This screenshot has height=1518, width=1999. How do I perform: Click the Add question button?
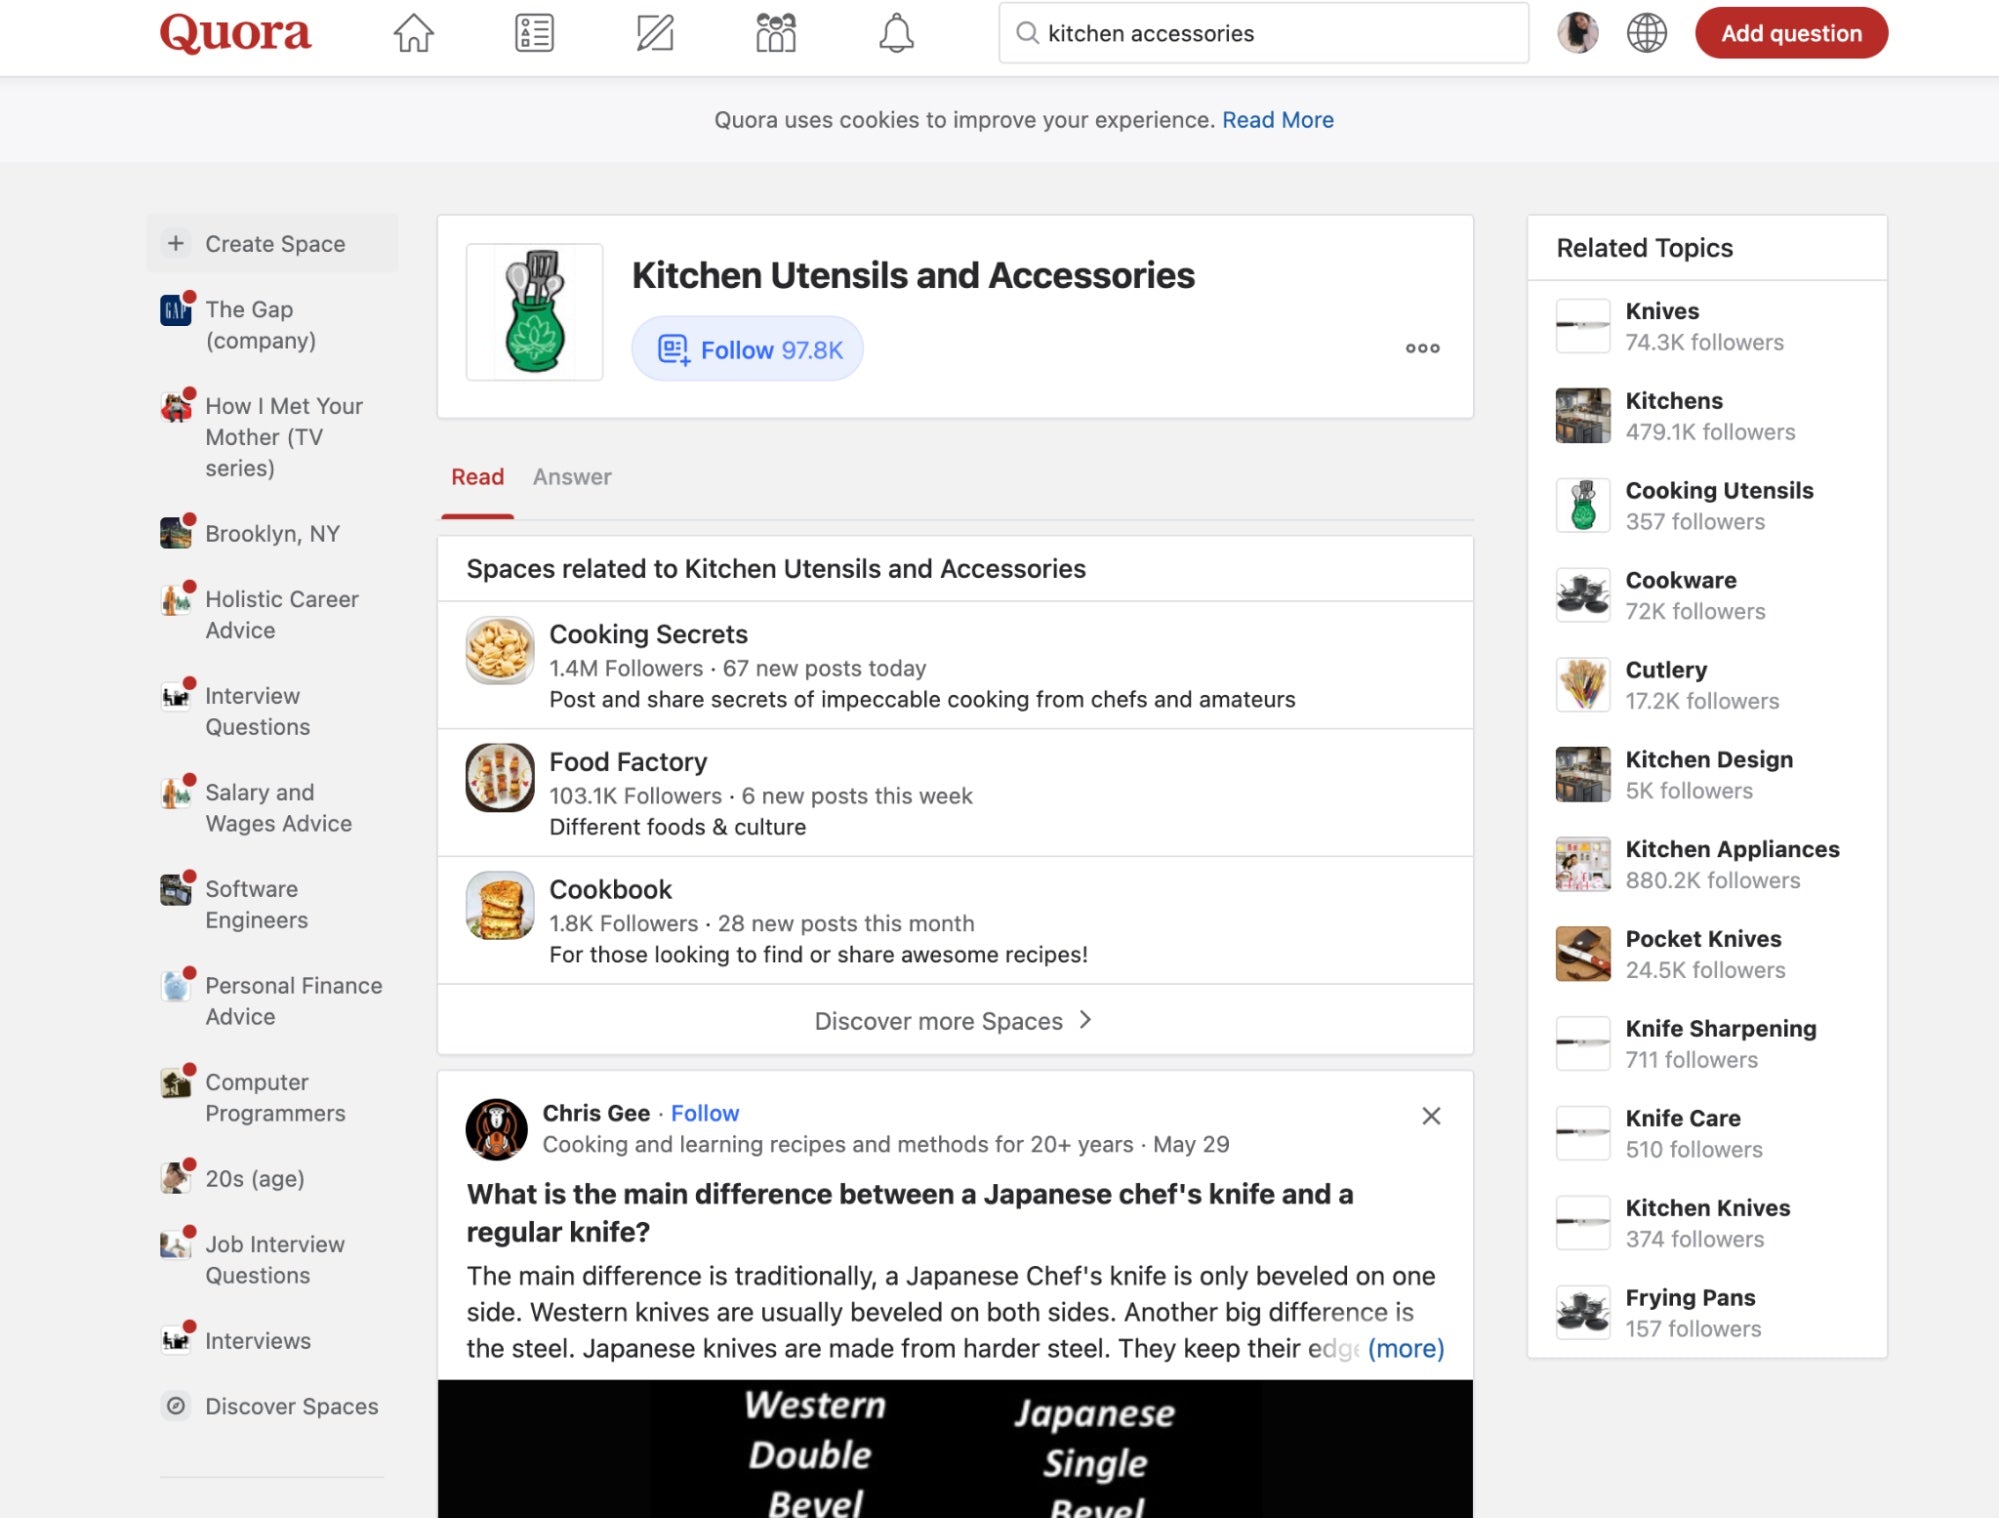click(1790, 33)
